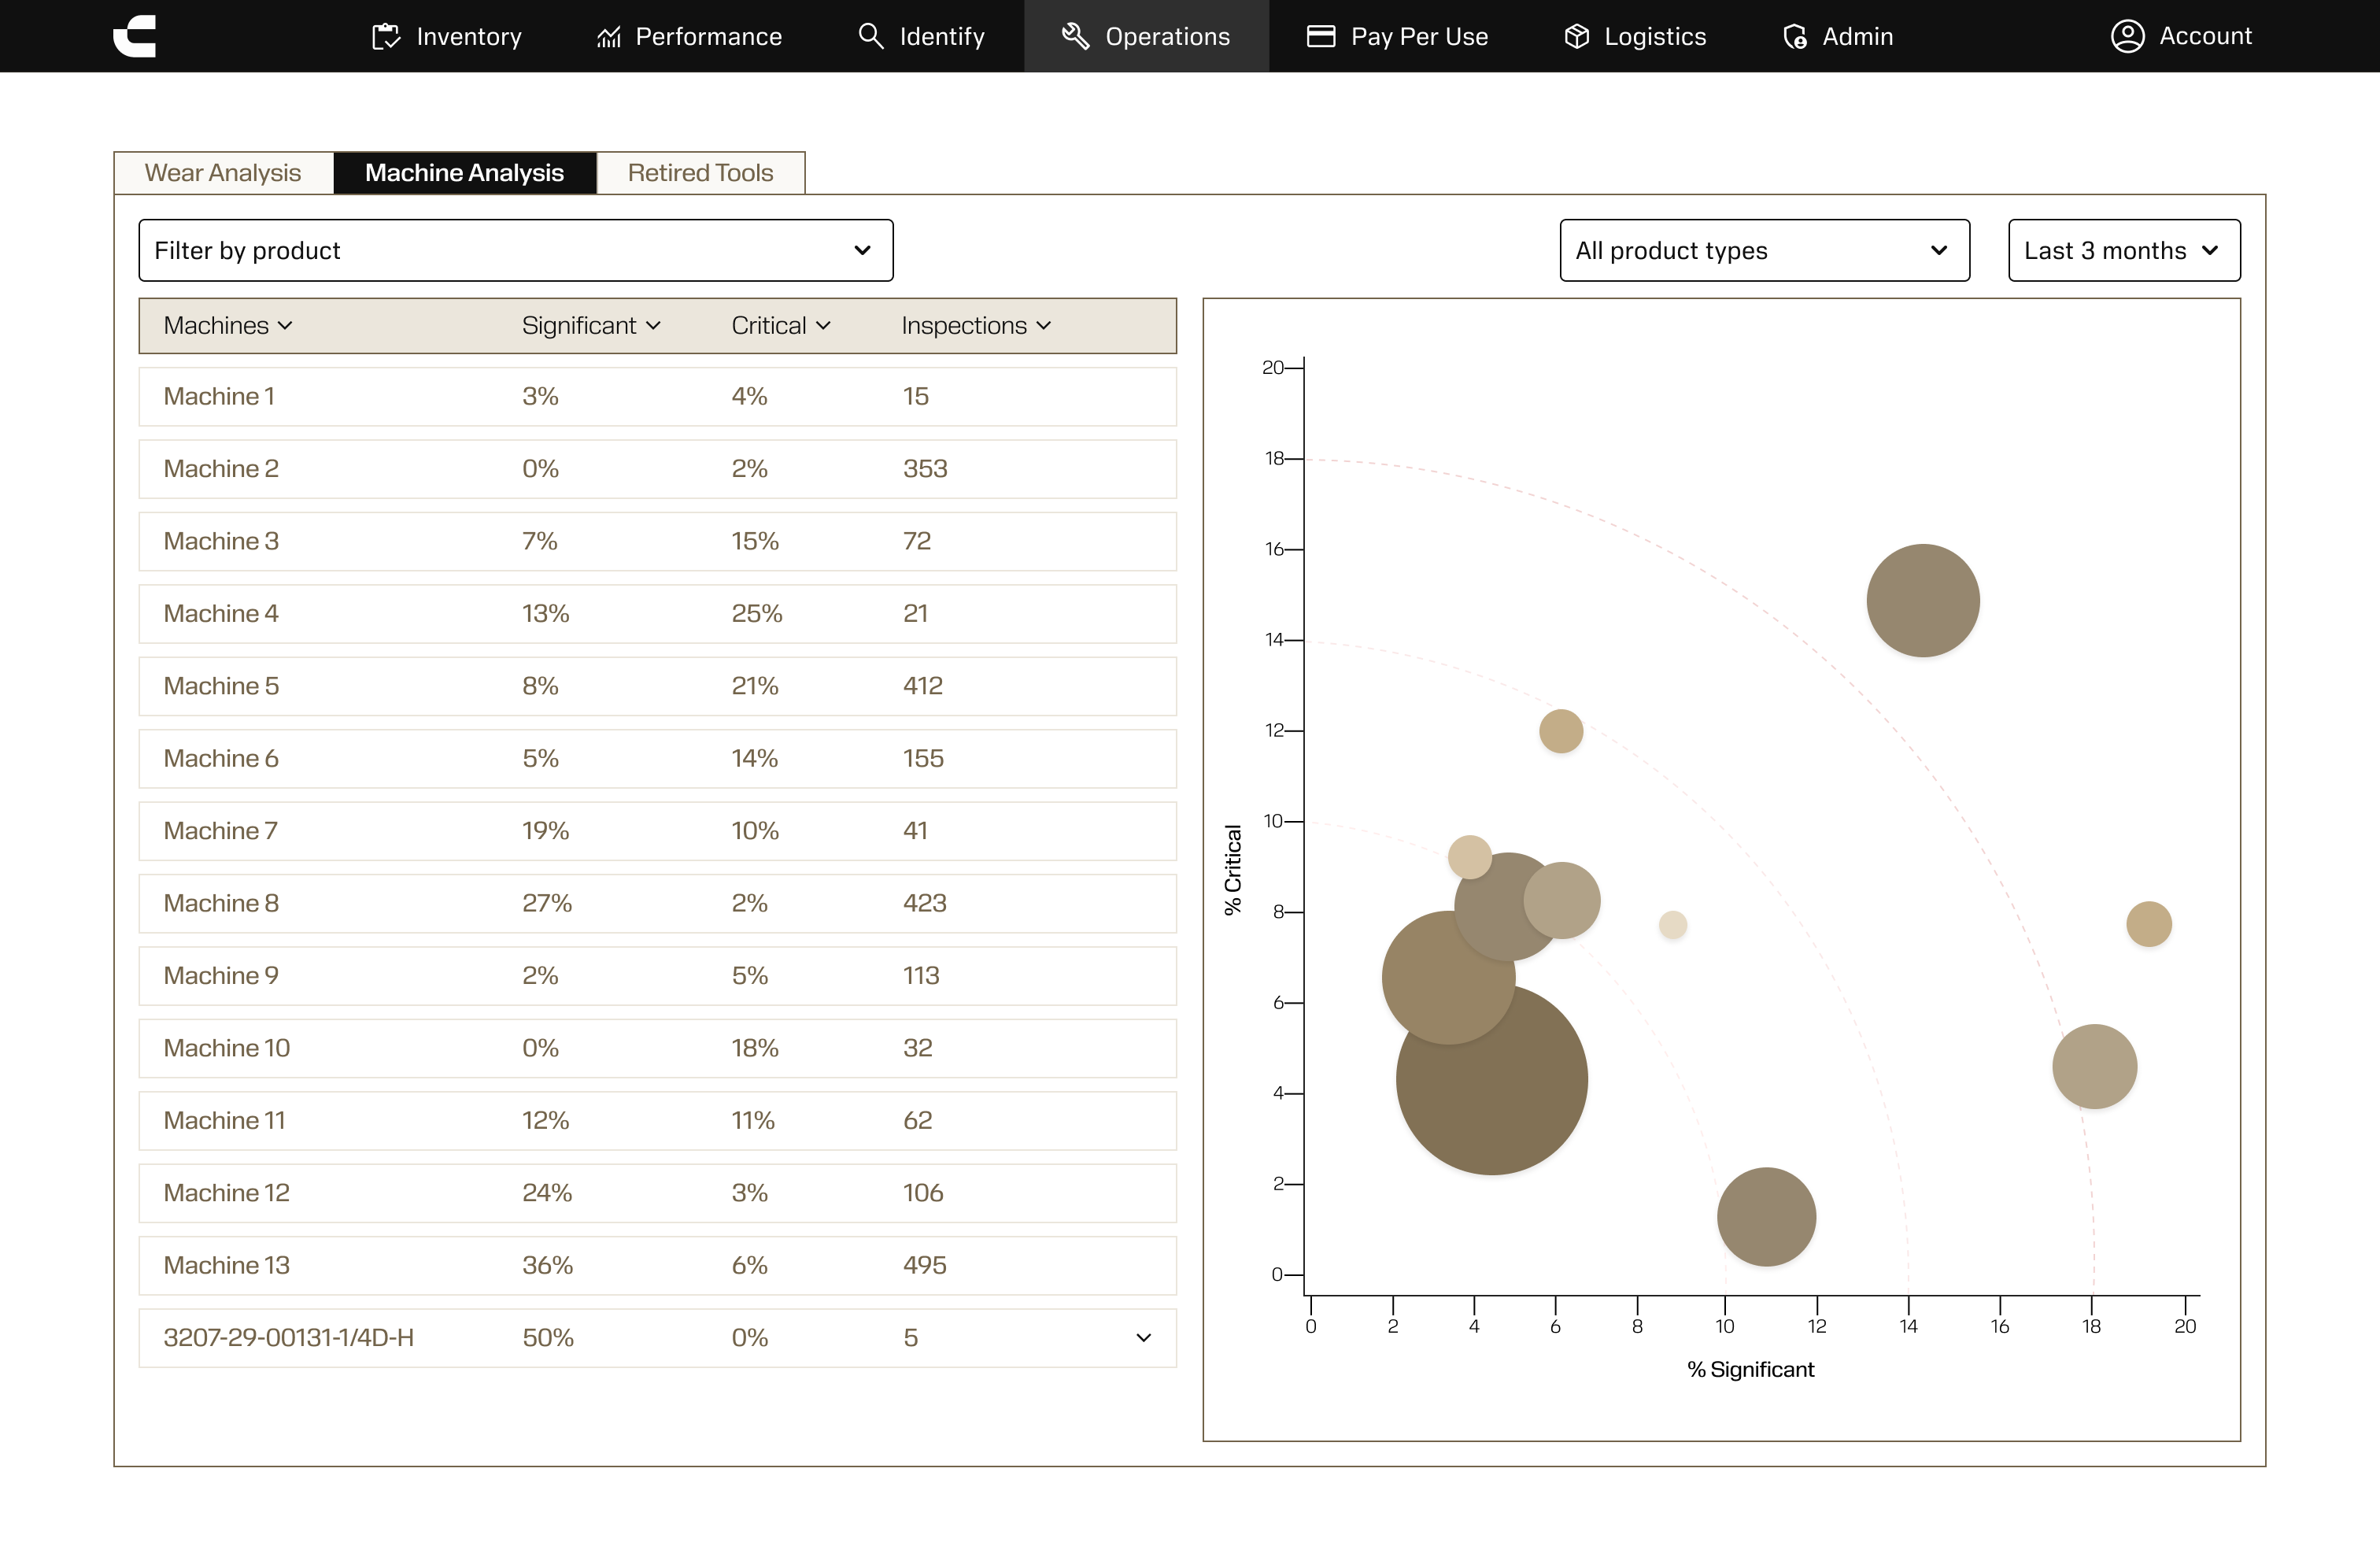Open the Filter by product dropdown
Screen dimensions: 2380x1546
pyautogui.click(x=515, y=251)
